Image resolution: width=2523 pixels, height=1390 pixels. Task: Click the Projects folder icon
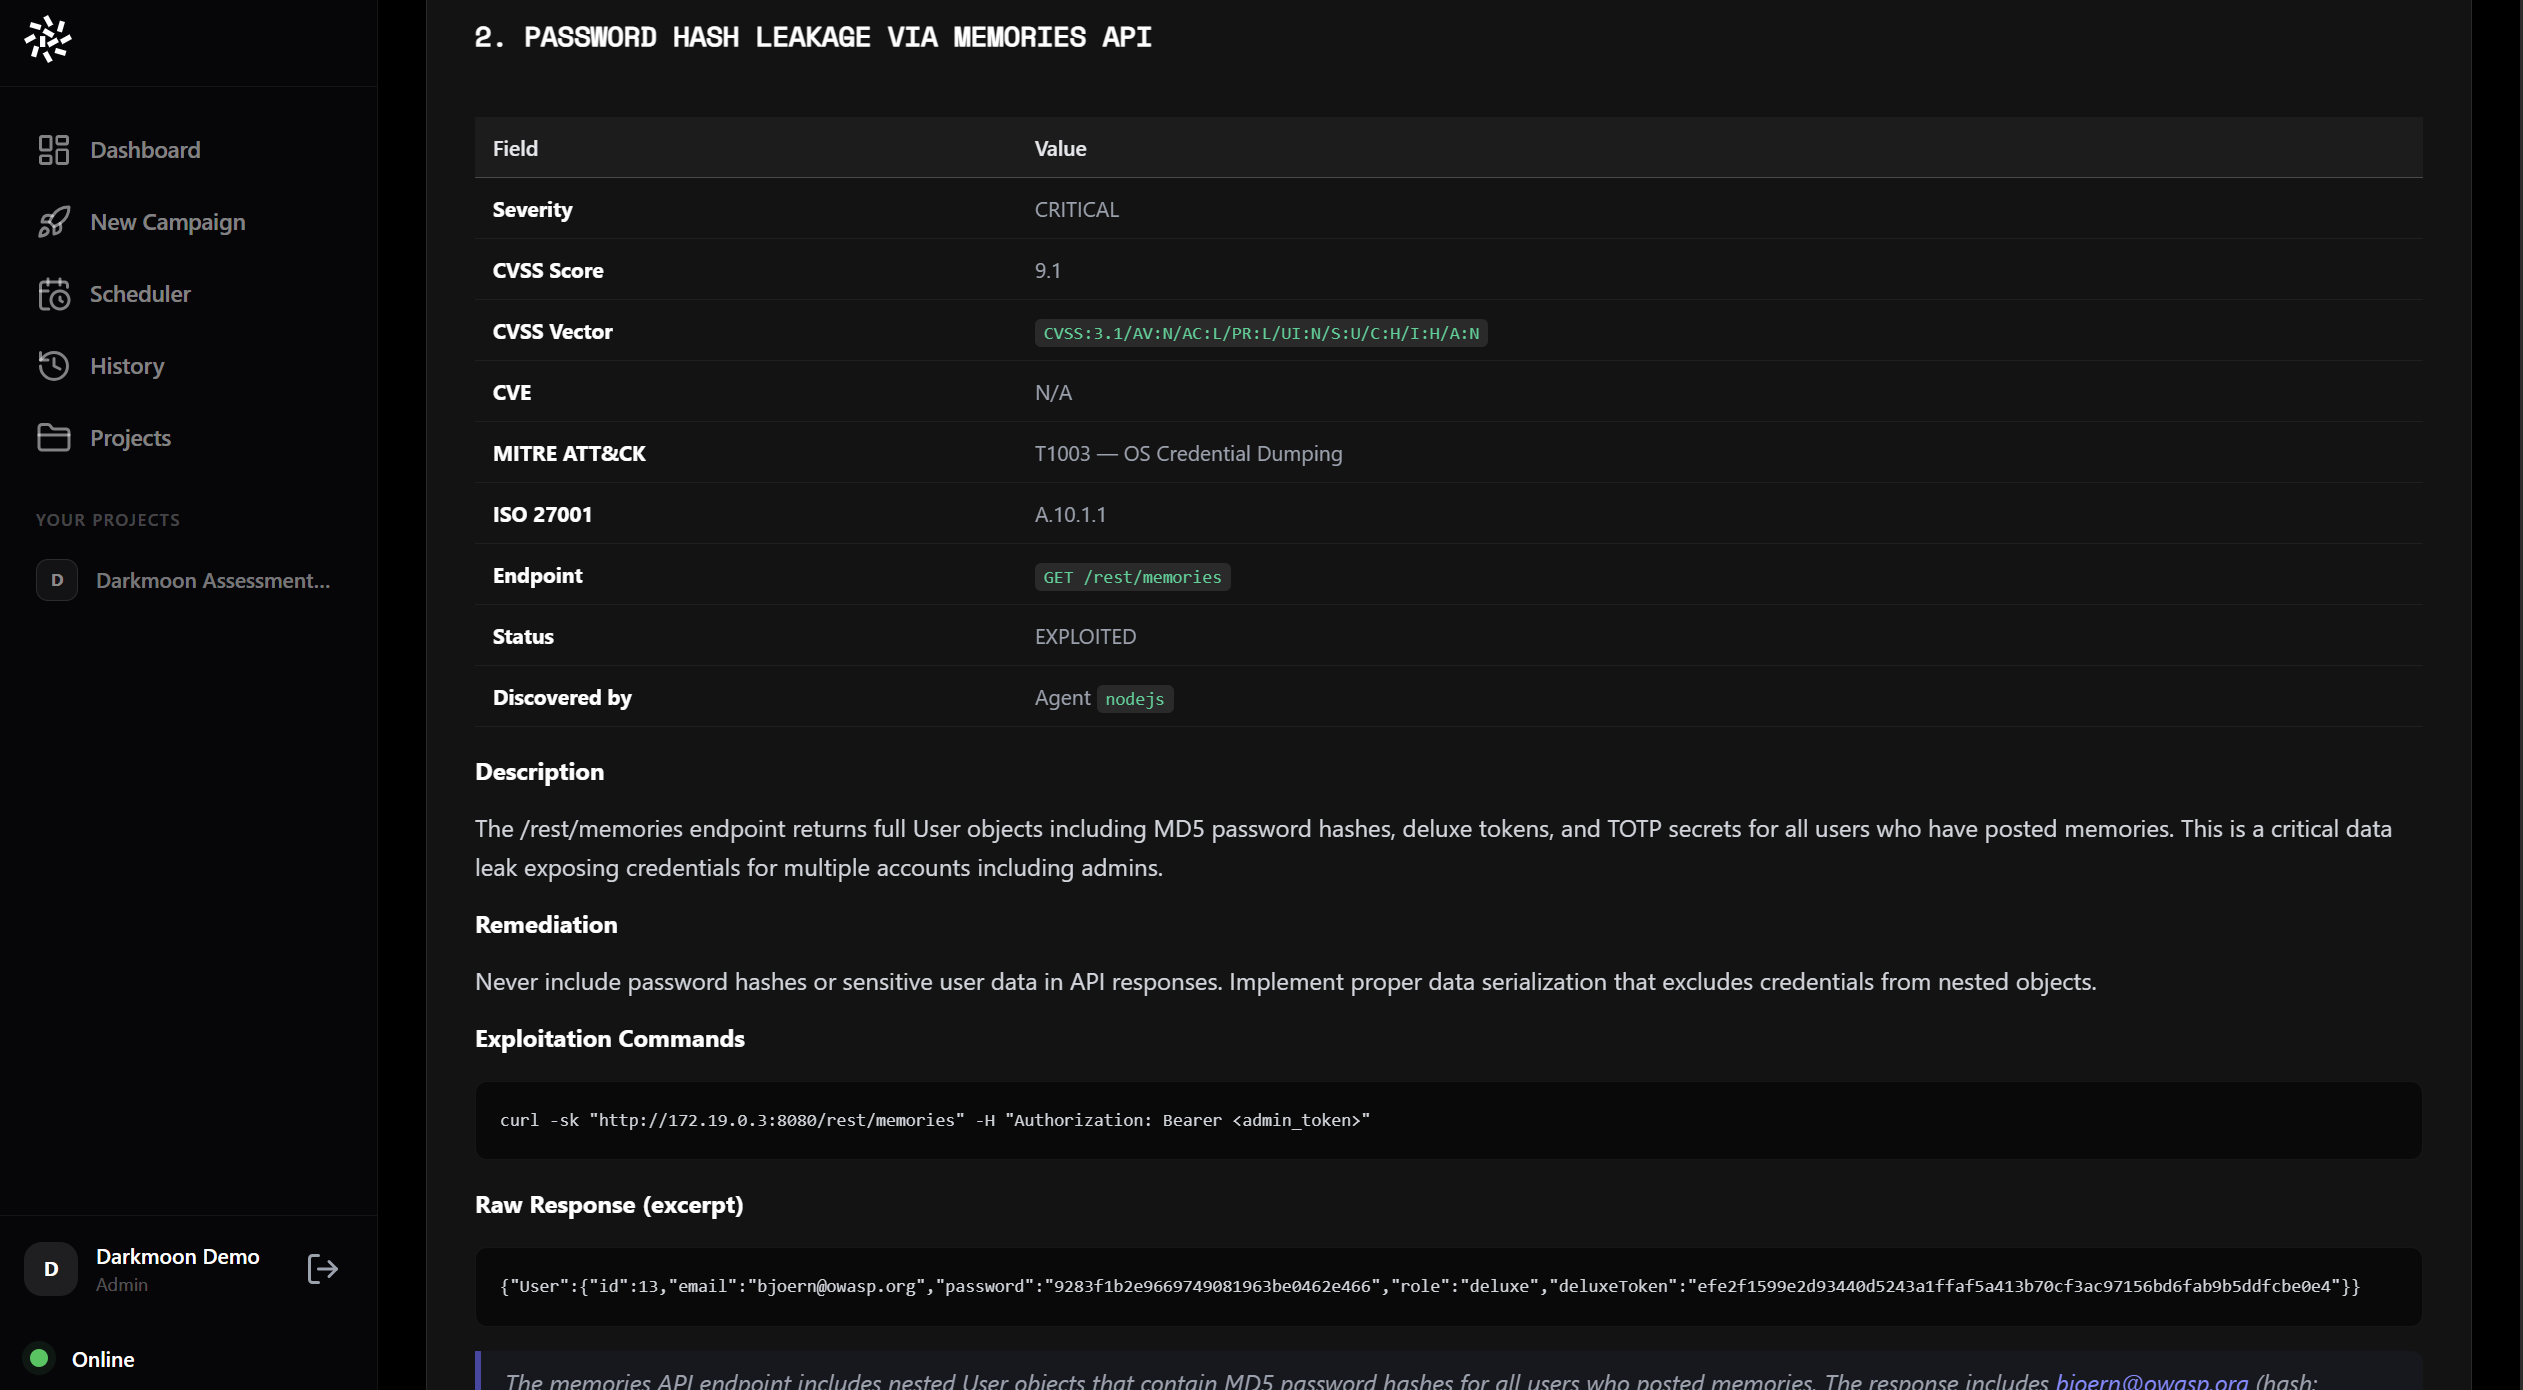tap(53, 438)
